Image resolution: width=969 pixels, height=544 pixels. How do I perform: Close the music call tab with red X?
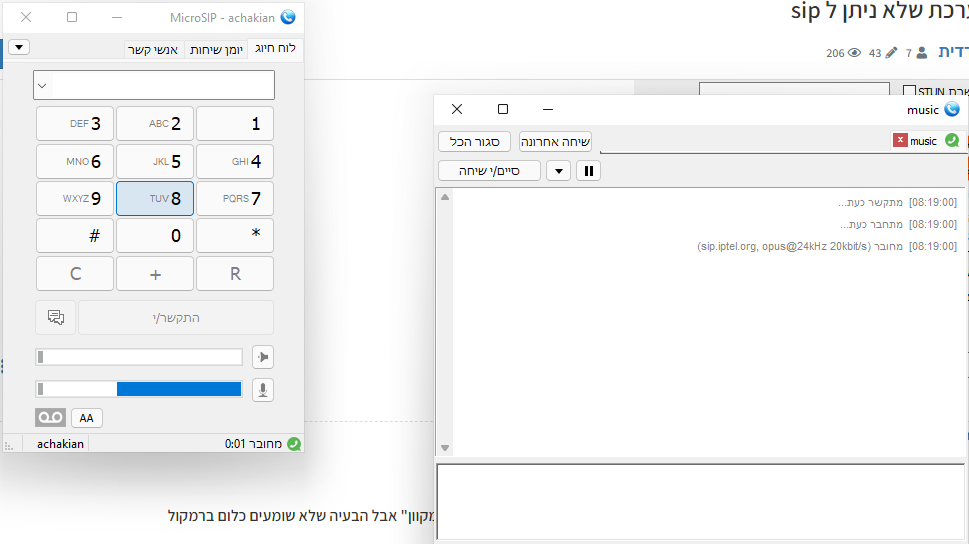pos(900,141)
